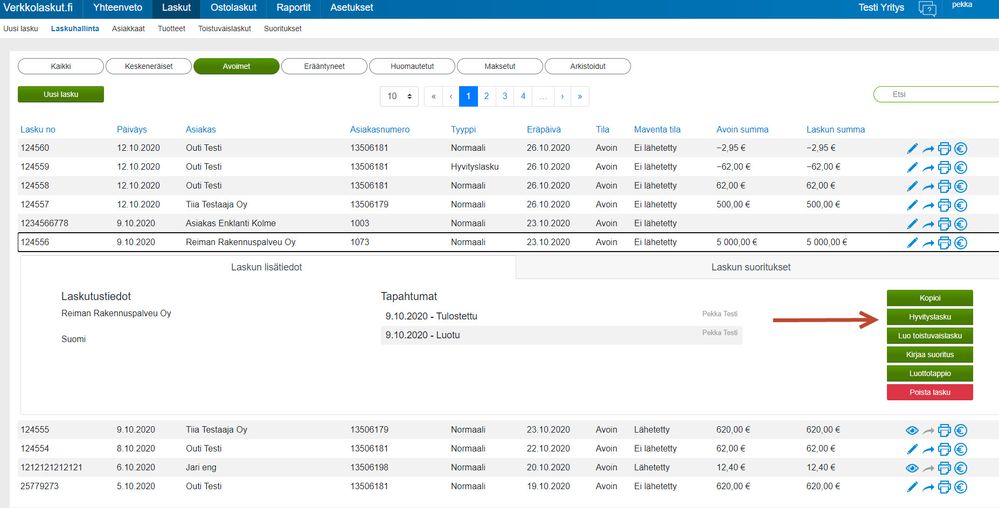
Task: Click the euro payment icon for invoice 124557
Action: 961,205
